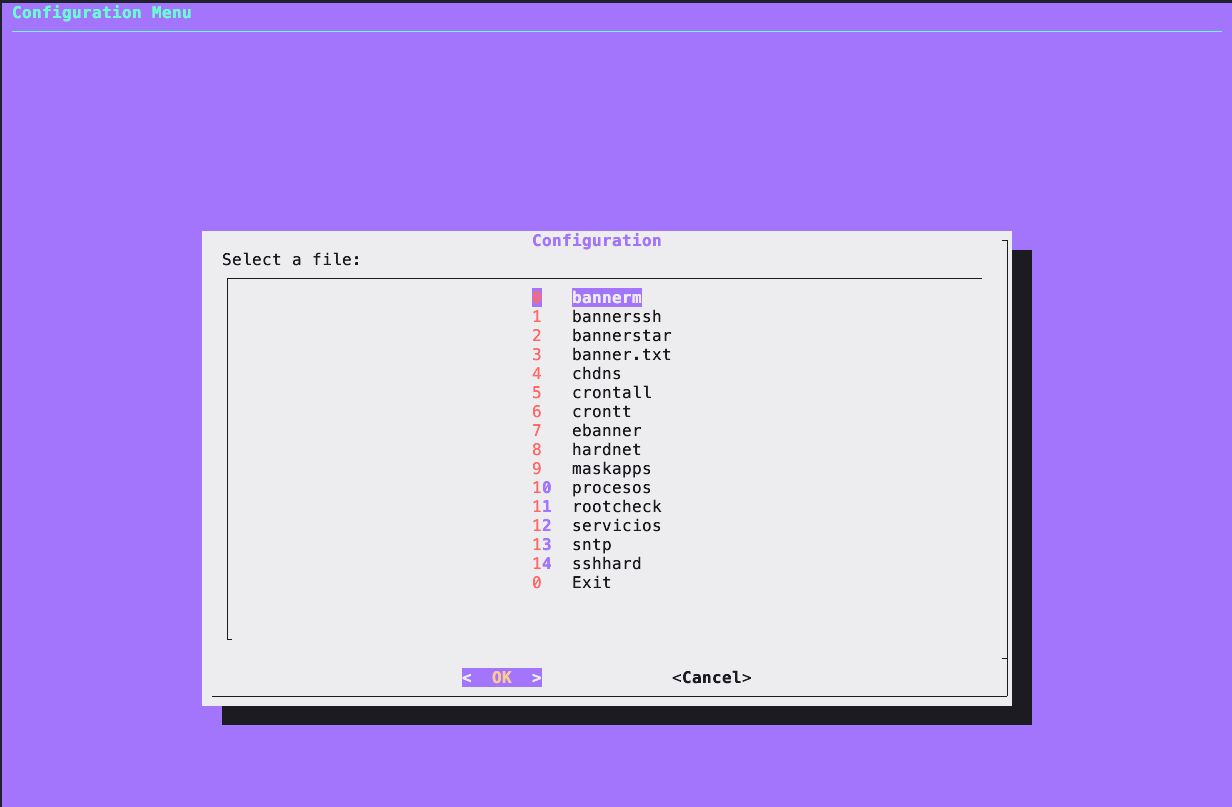Image resolution: width=1232 pixels, height=807 pixels.
Task: Choose bannerssh from the file list
Action: [616, 317]
